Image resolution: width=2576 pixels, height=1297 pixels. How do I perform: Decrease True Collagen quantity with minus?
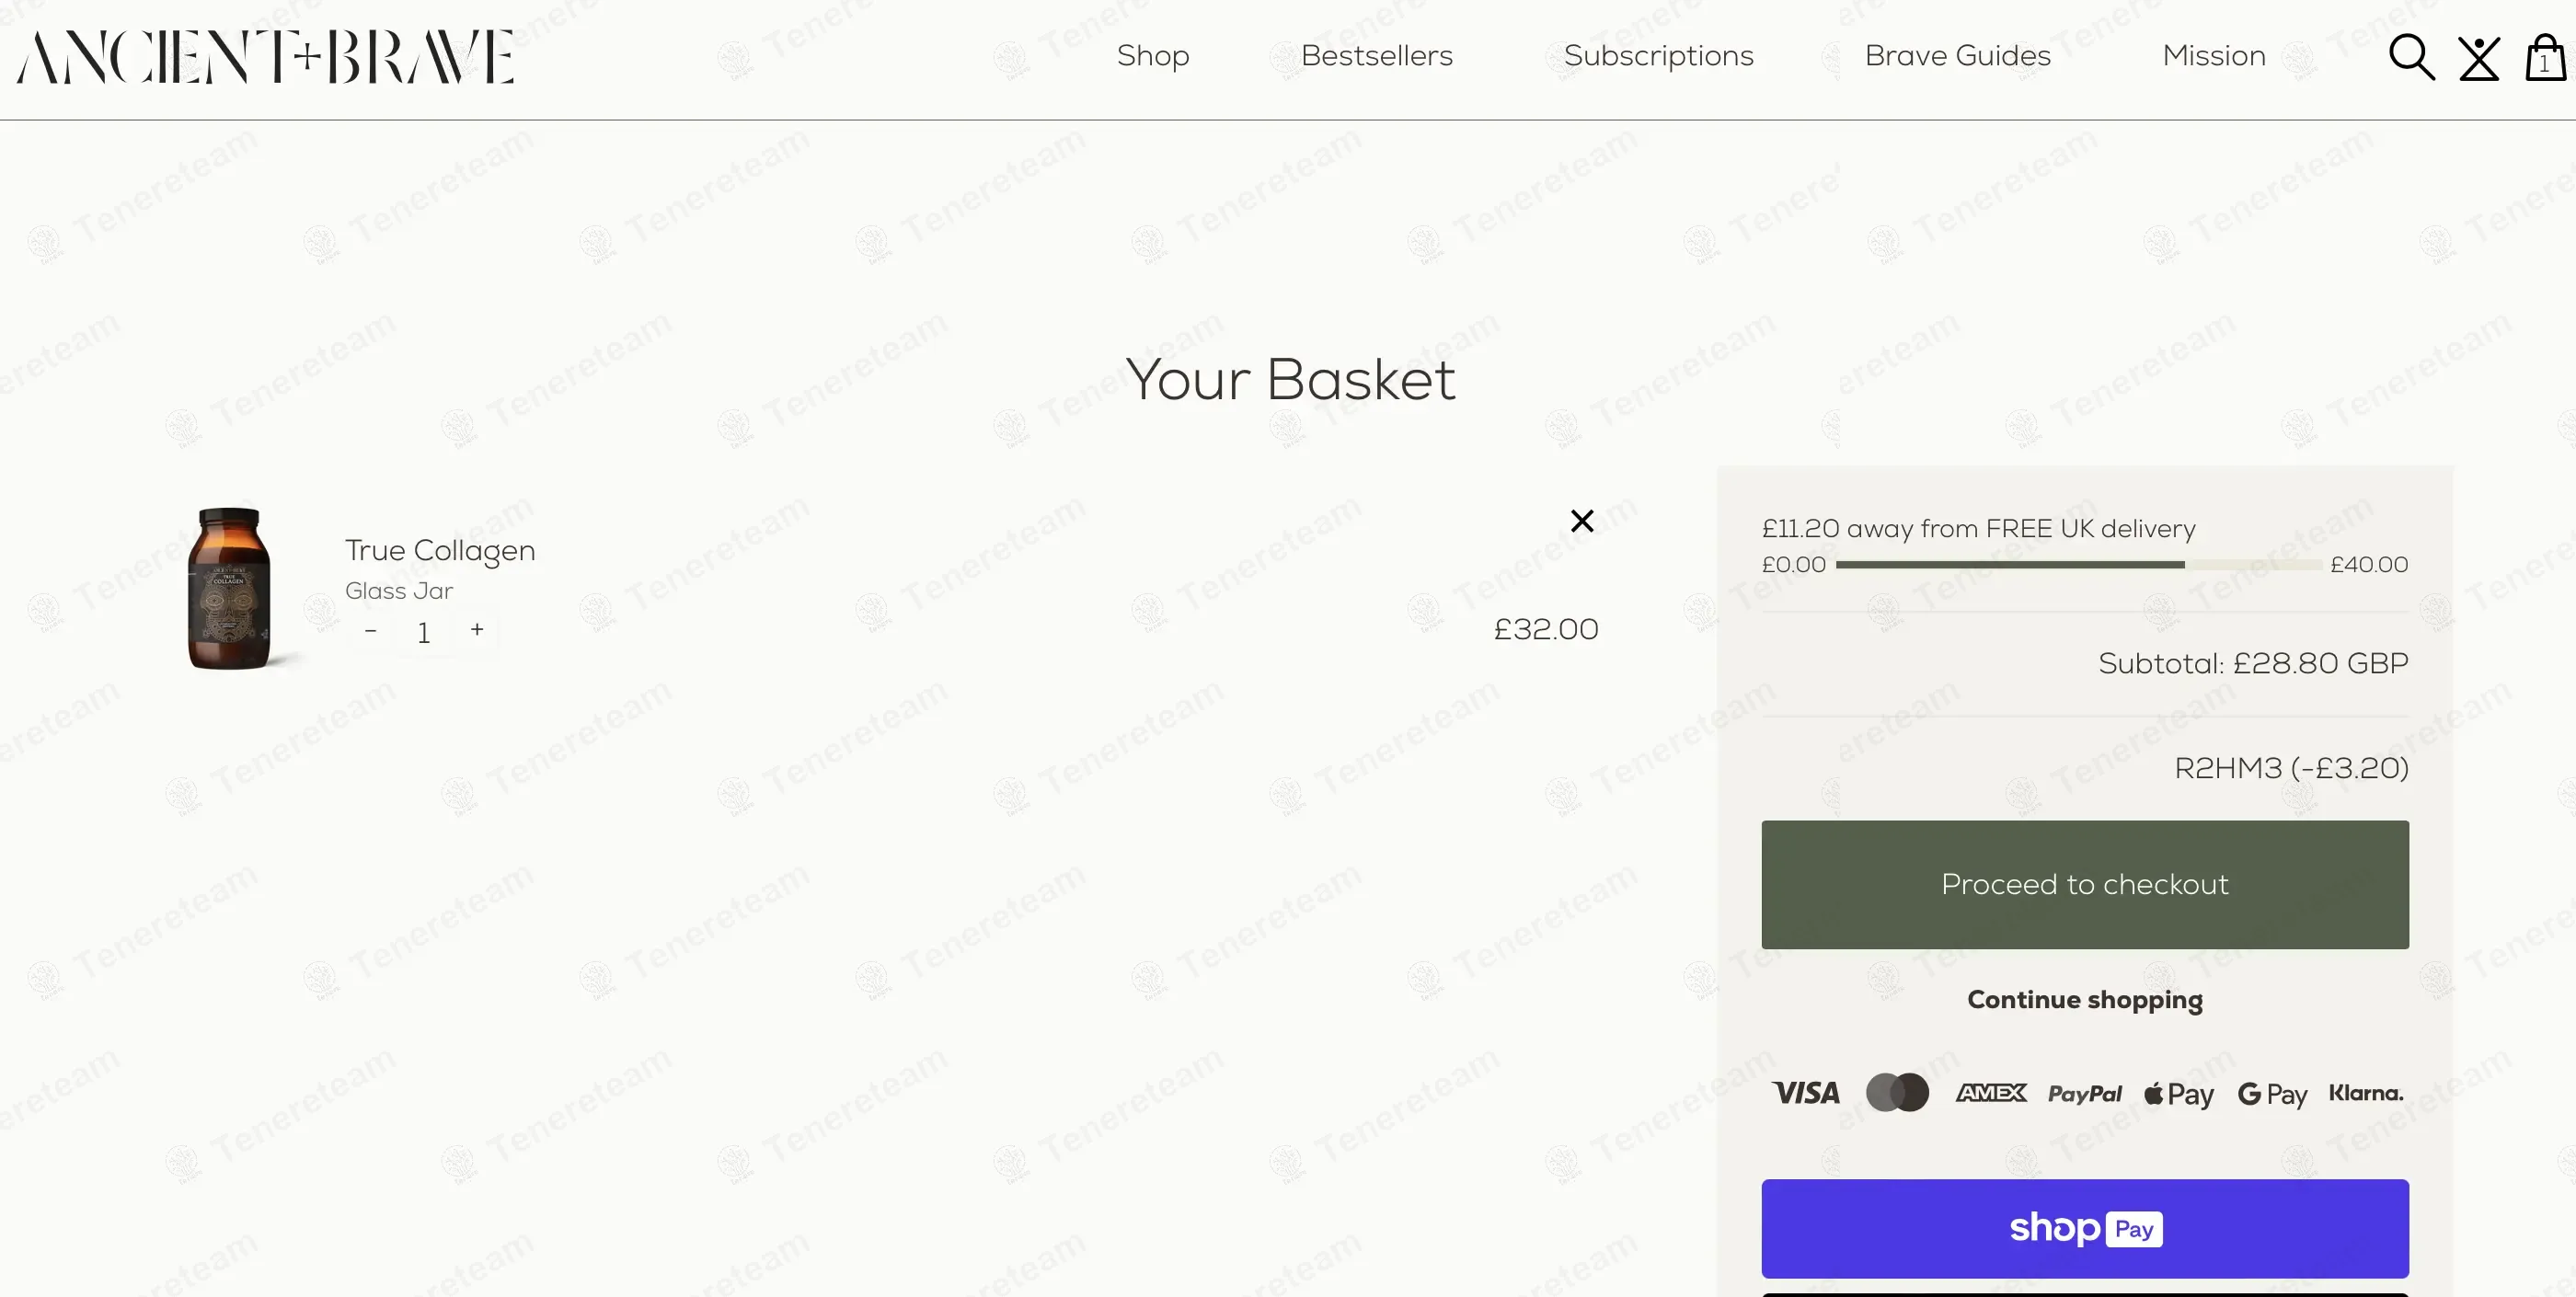coord(370,630)
